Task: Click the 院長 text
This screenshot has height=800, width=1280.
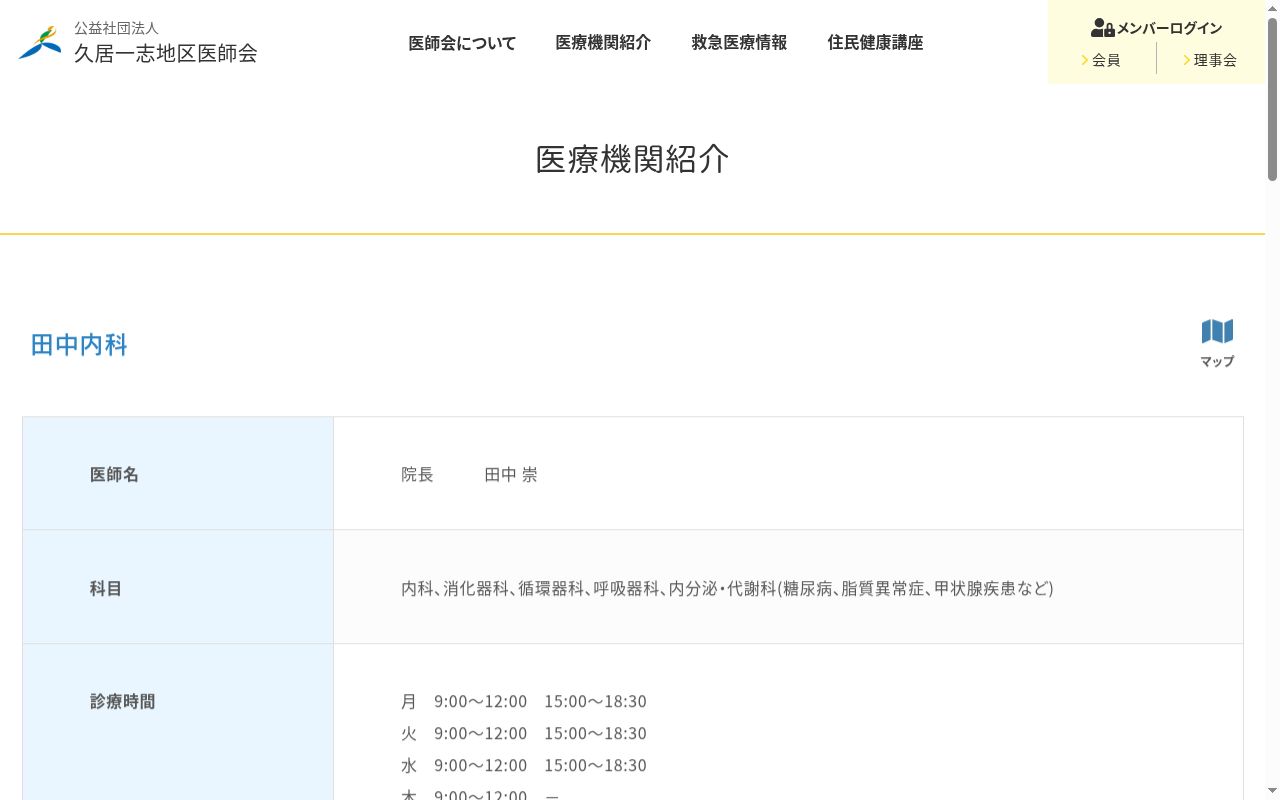Action: 417,474
